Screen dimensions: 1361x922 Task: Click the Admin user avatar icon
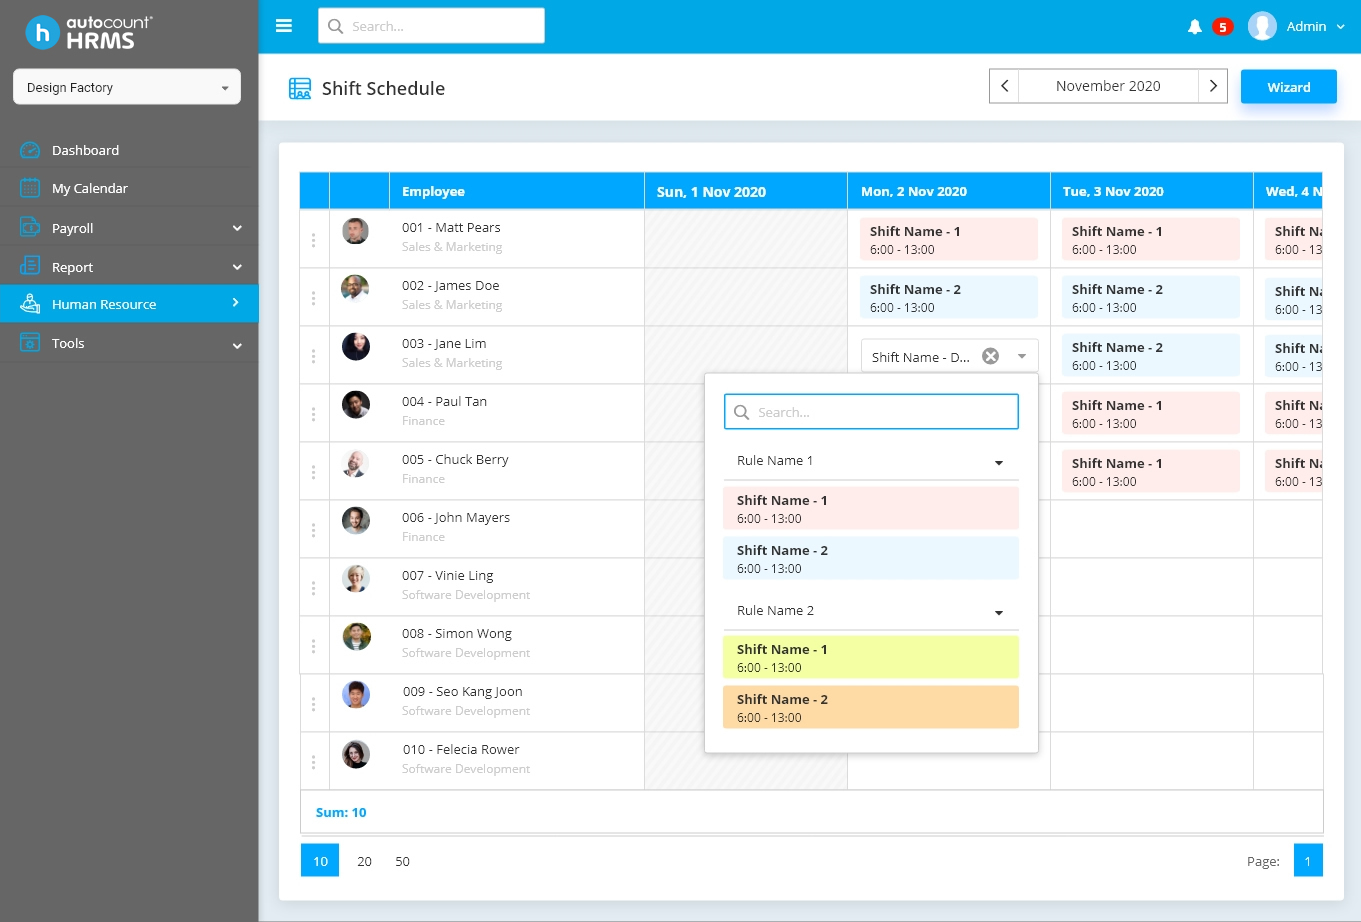1262,26
